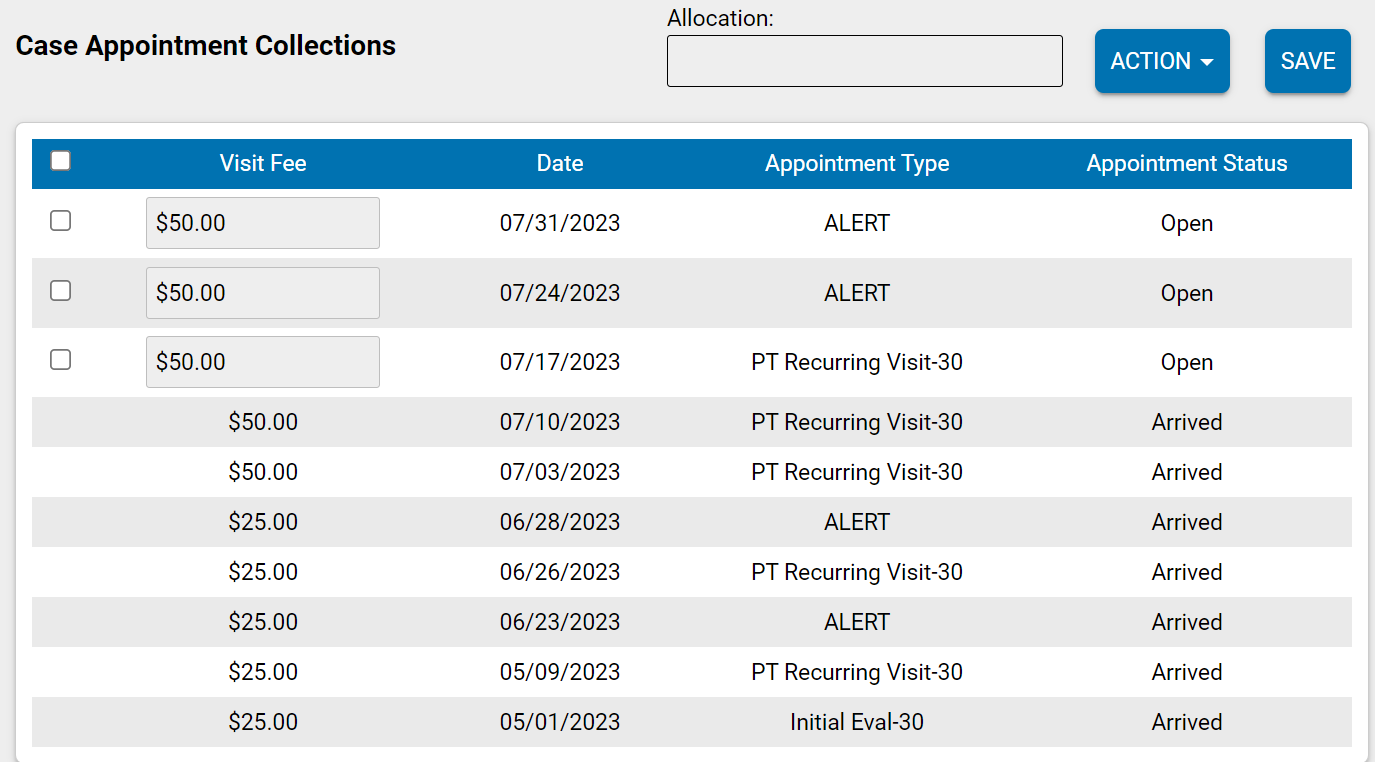Image resolution: width=1375 pixels, height=762 pixels.
Task: Click the SAVE button
Action: click(x=1307, y=60)
